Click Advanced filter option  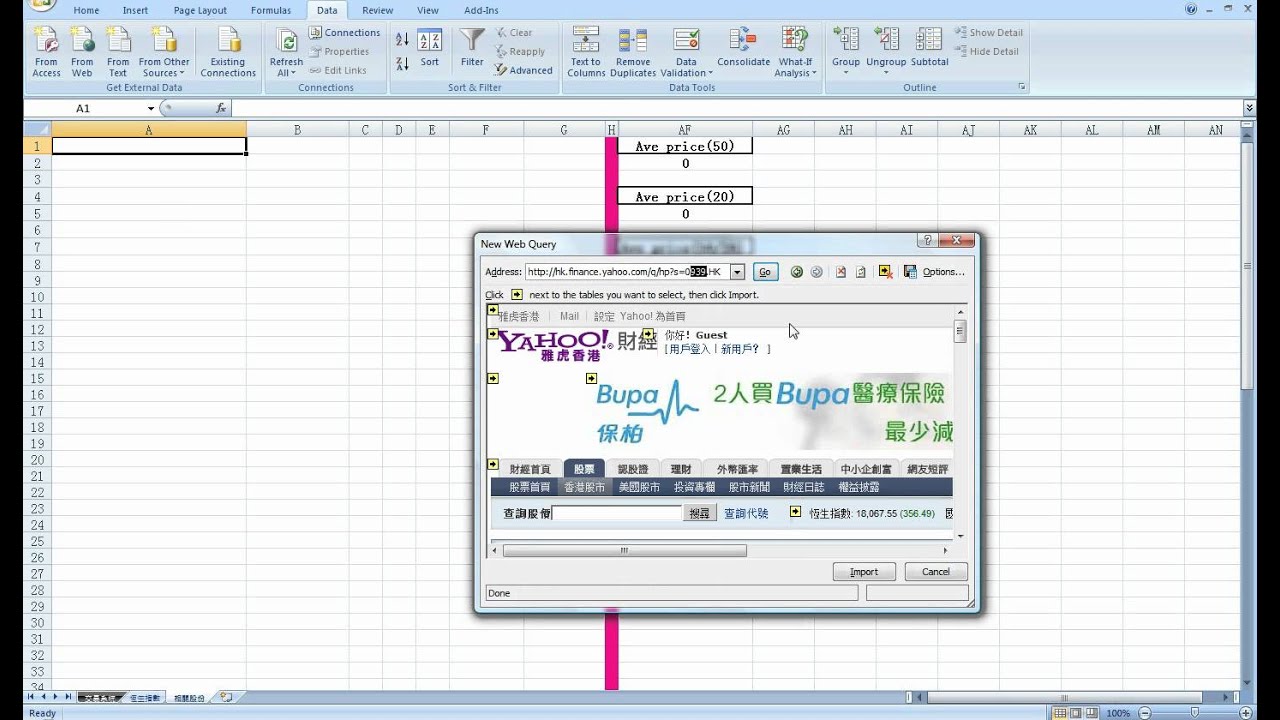click(x=523, y=70)
